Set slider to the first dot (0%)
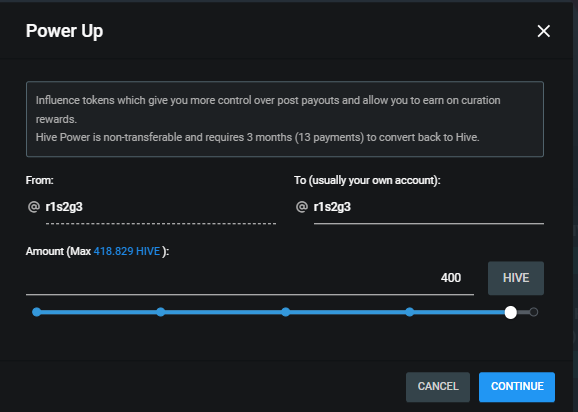 [36, 312]
